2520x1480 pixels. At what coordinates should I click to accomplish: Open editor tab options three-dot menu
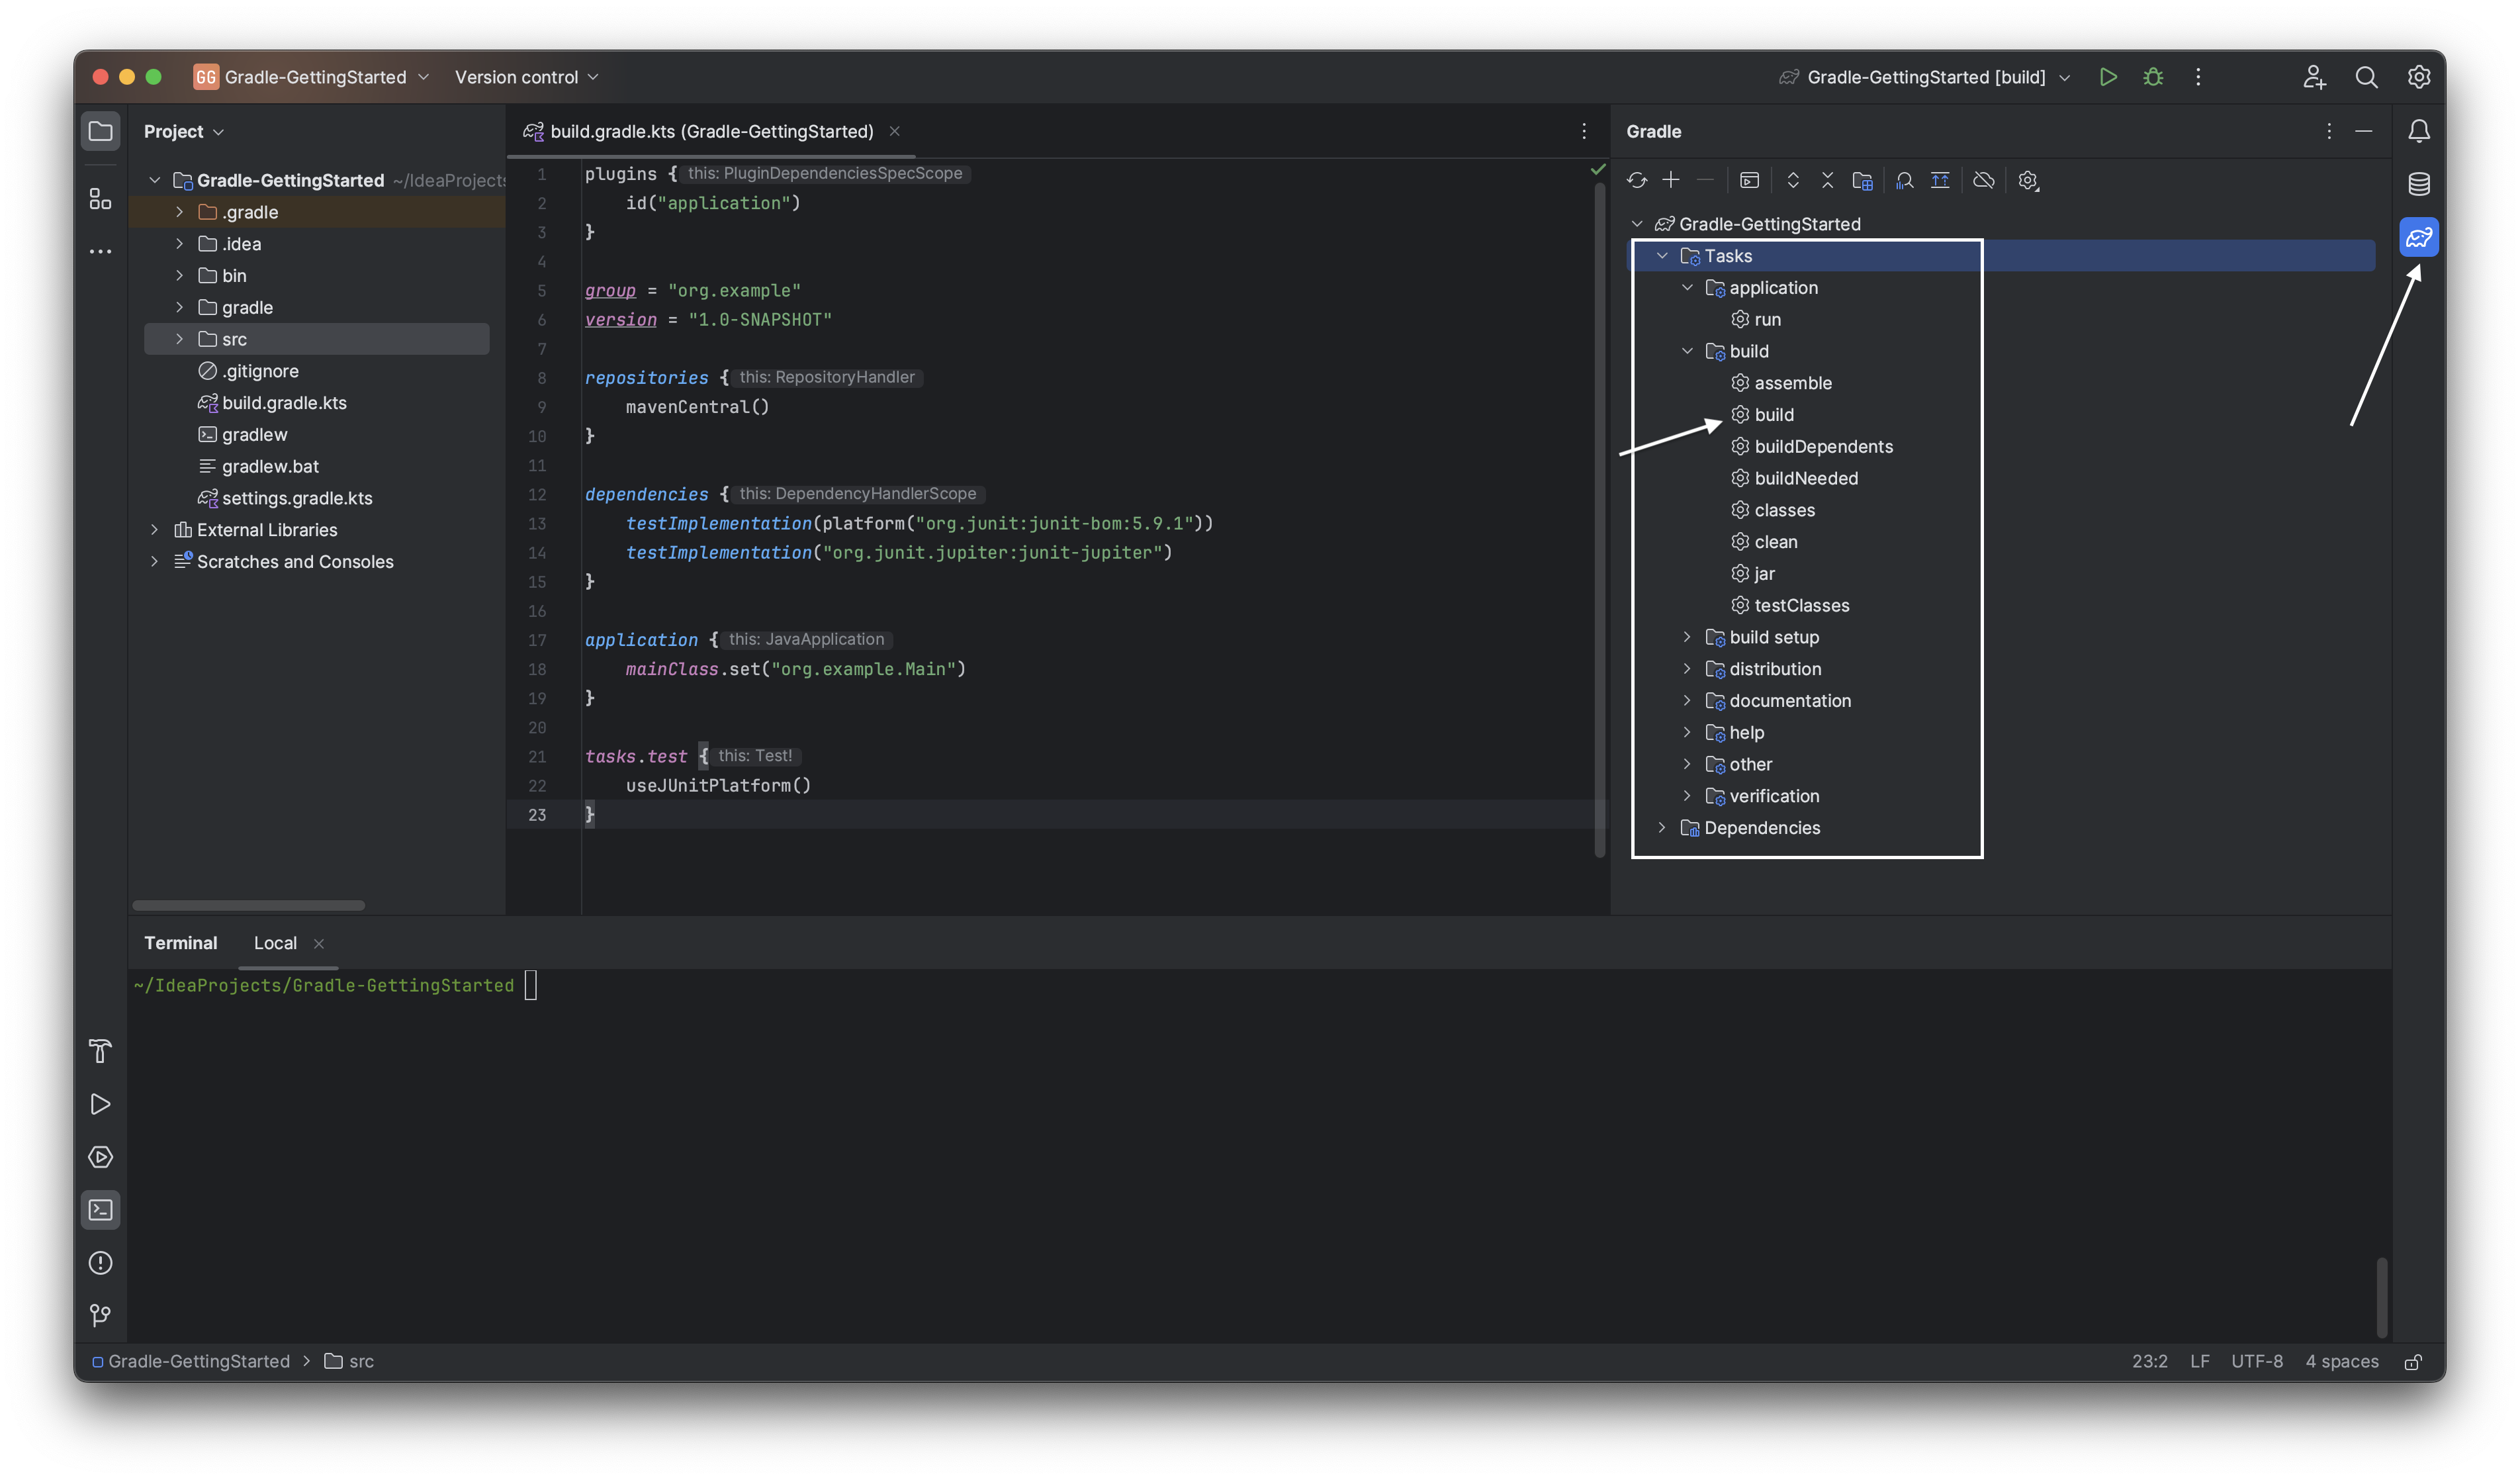pyautogui.click(x=1583, y=131)
